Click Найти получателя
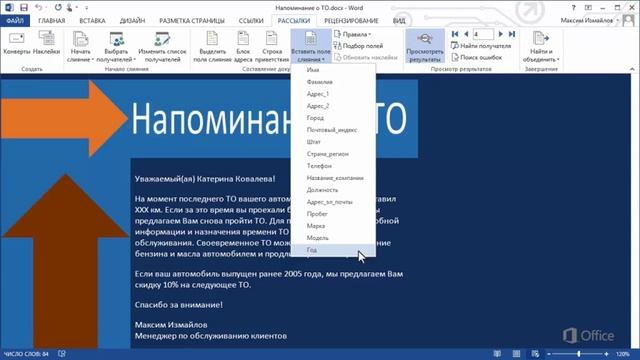Image resolution: width=640 pixels, height=360 pixels. coord(481,46)
